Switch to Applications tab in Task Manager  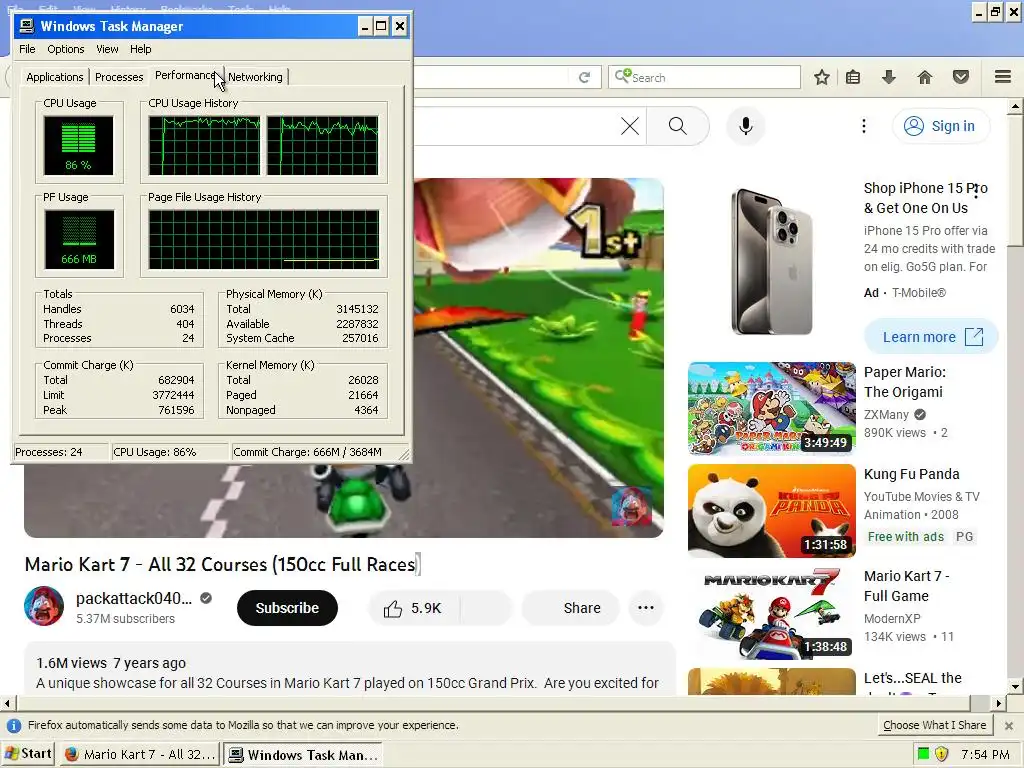pos(55,77)
